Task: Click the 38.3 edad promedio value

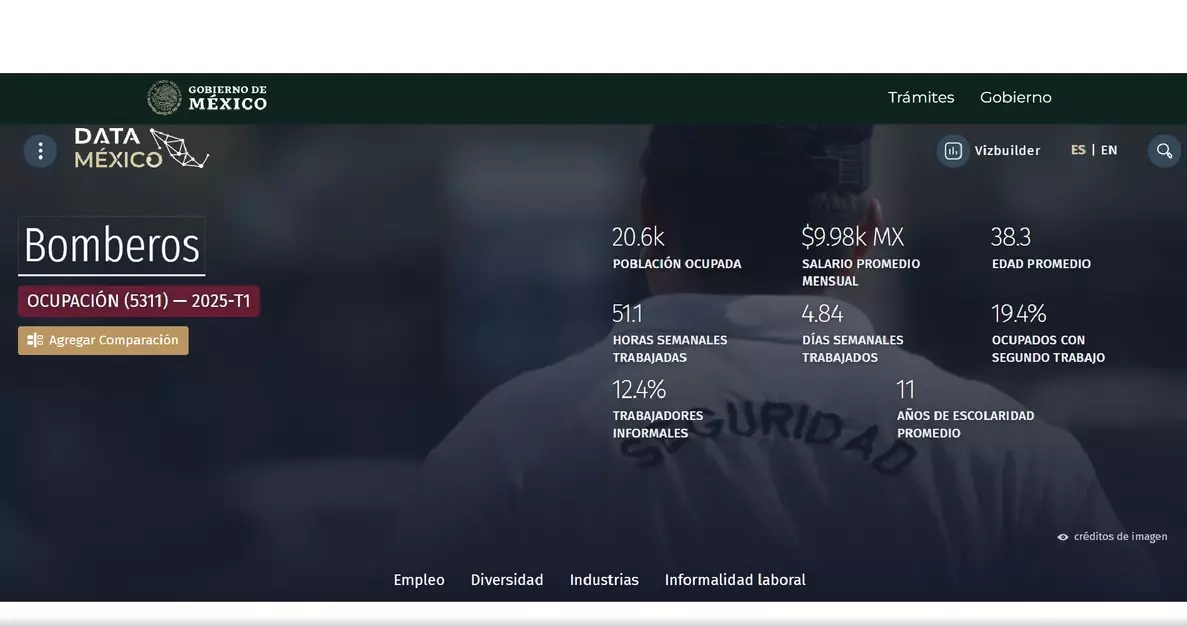Action: pyautogui.click(x=1011, y=237)
